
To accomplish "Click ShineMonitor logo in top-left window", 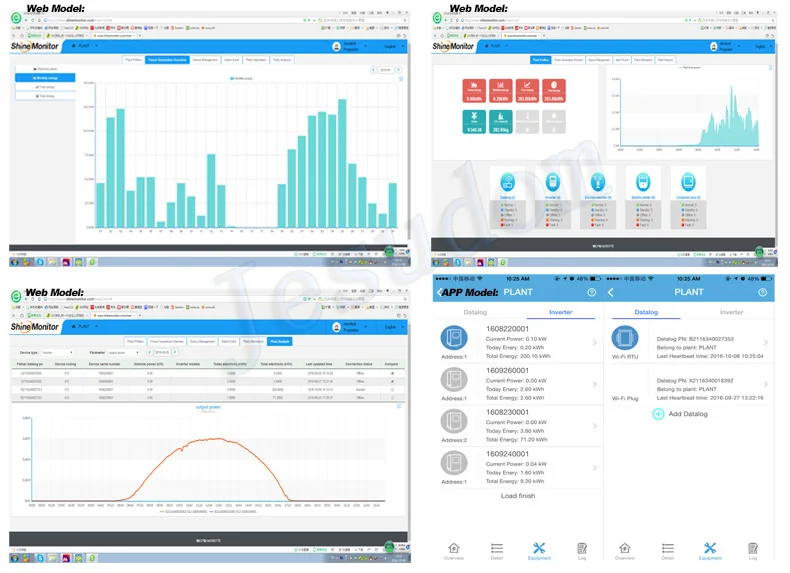I will 35,46.
